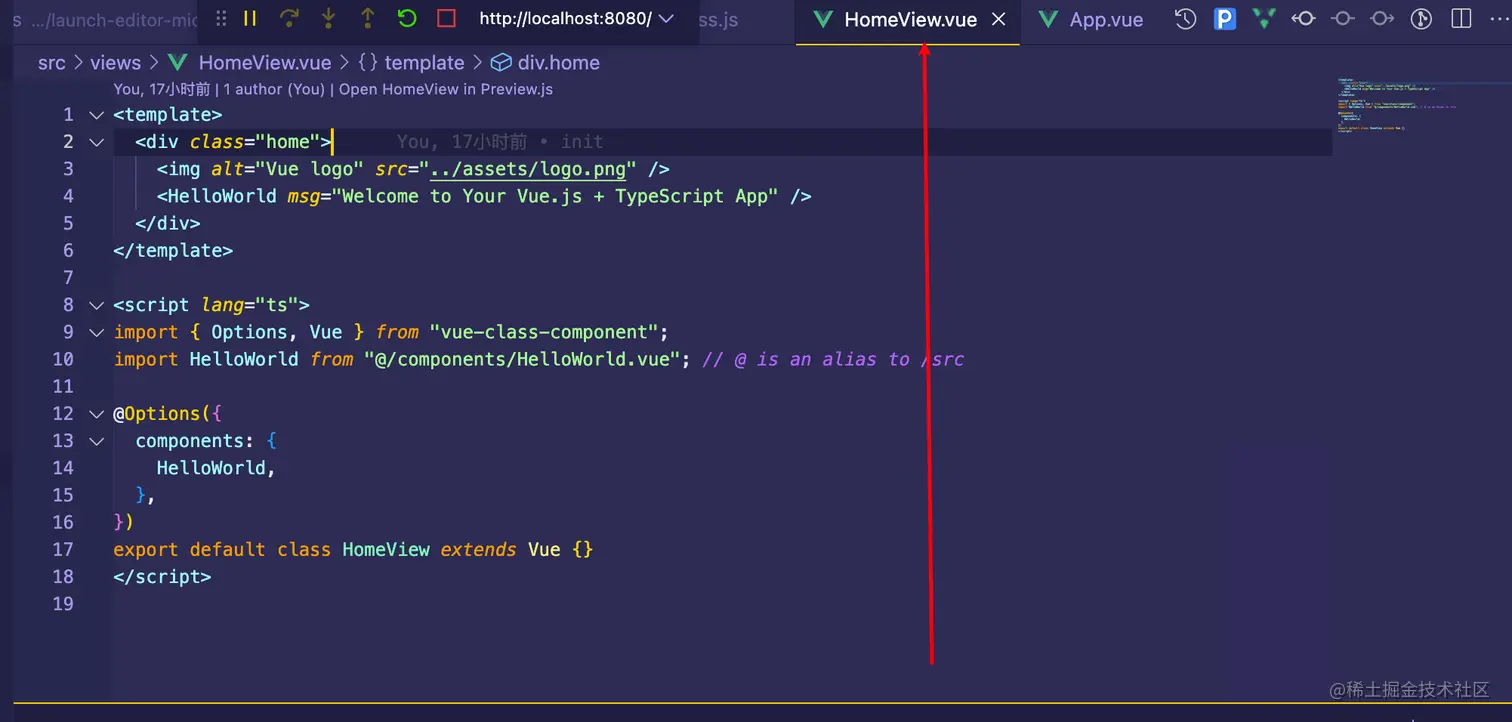Open previous change with left-arrow commit icon
Image resolution: width=1512 pixels, height=722 pixels.
pyautogui.click(x=1303, y=18)
